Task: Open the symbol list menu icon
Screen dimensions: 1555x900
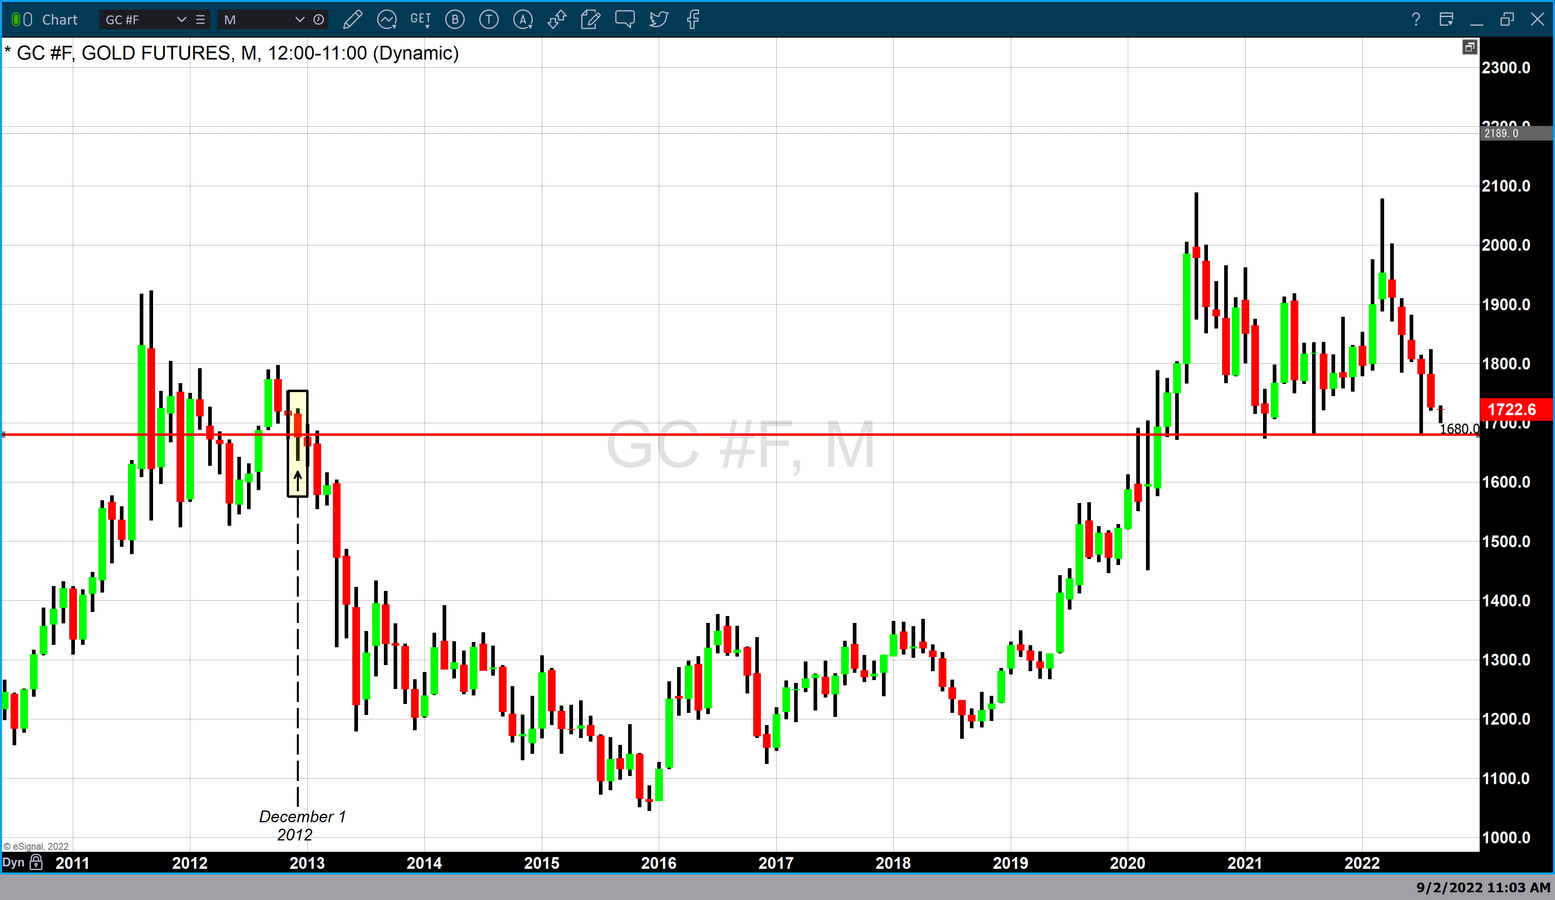Action: click(201, 19)
